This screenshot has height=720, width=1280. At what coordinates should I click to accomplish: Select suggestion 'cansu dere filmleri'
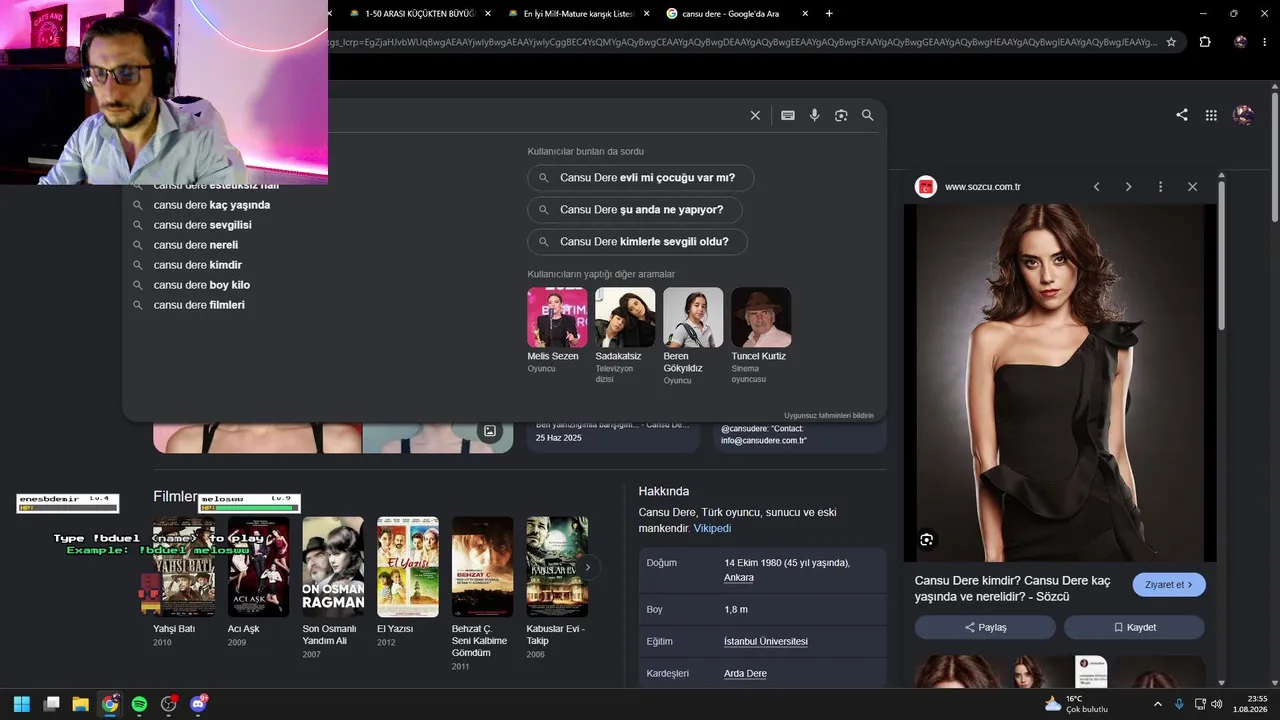click(199, 305)
